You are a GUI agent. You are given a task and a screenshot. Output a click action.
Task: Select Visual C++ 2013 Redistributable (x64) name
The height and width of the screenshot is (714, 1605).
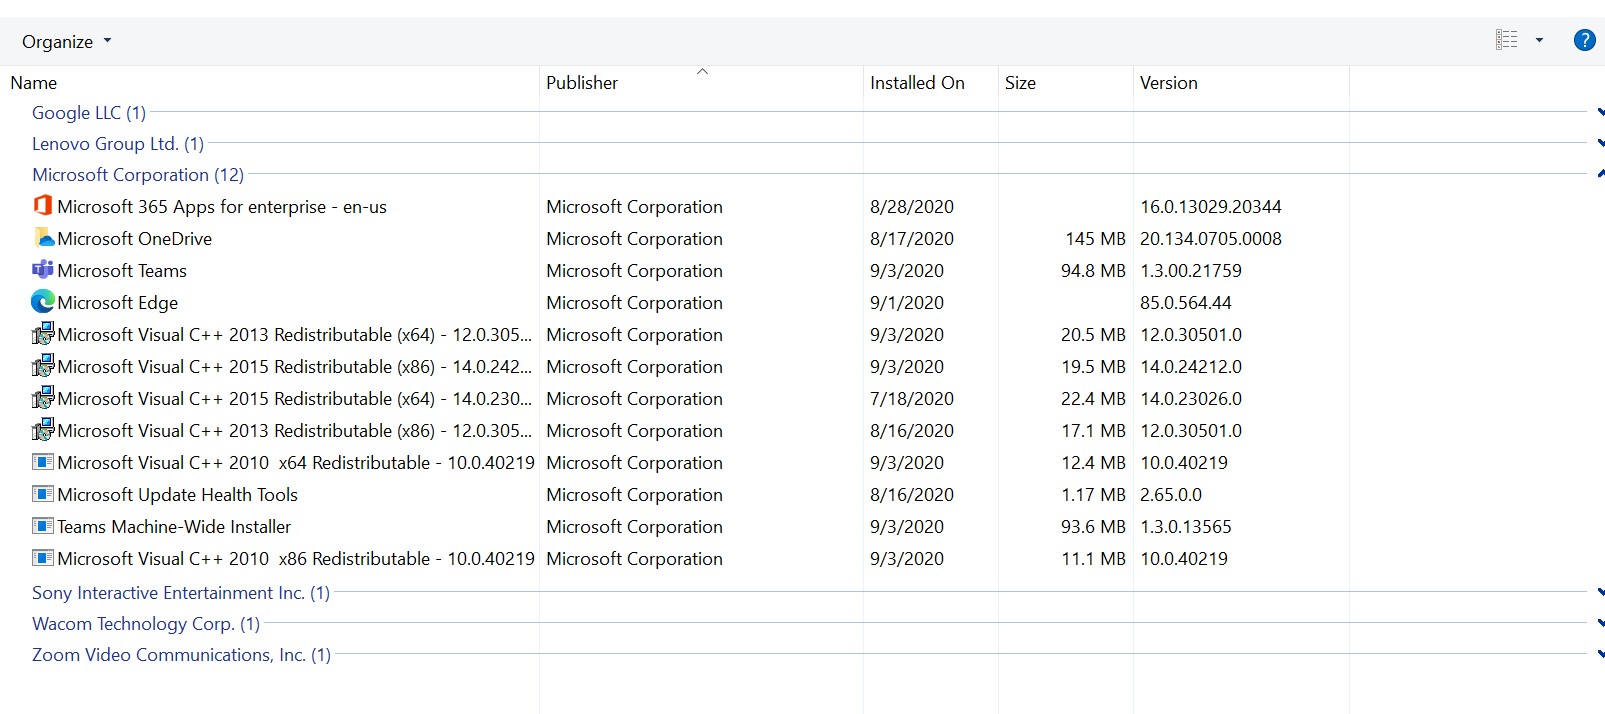(295, 335)
